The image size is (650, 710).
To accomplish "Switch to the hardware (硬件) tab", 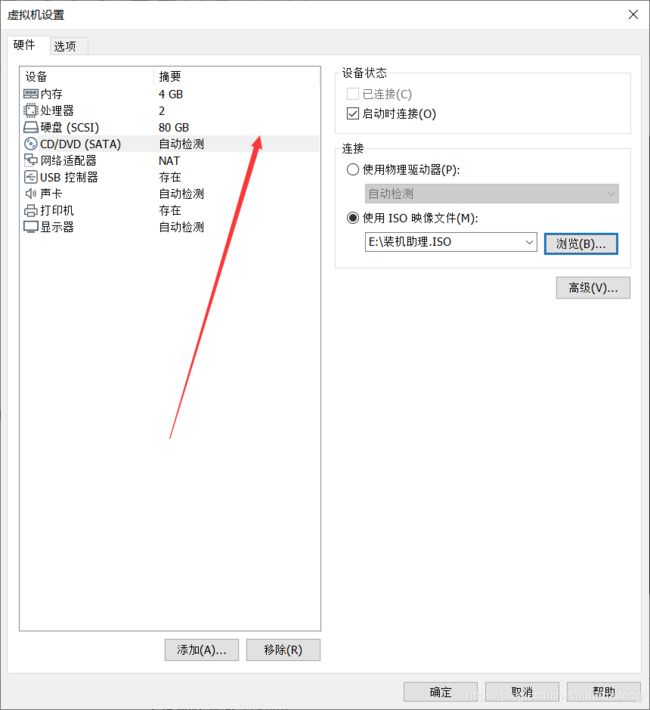I will click(x=24, y=45).
